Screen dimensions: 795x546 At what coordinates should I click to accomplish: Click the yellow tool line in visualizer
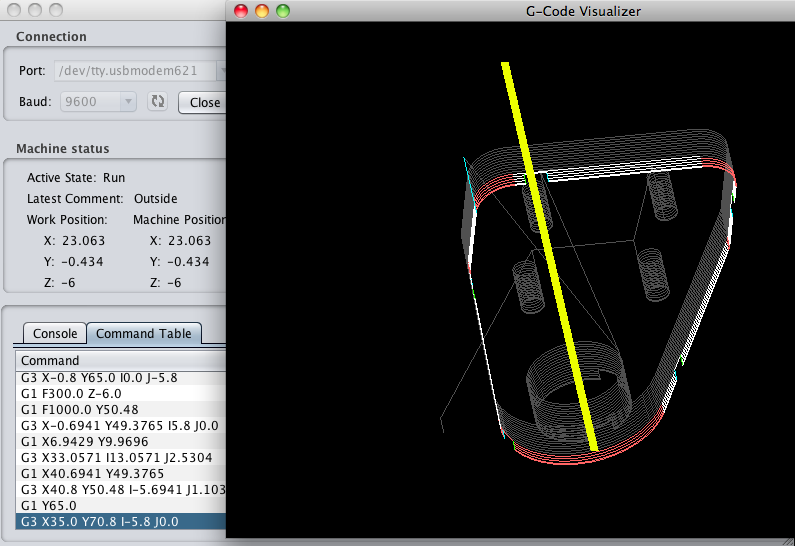point(550,257)
